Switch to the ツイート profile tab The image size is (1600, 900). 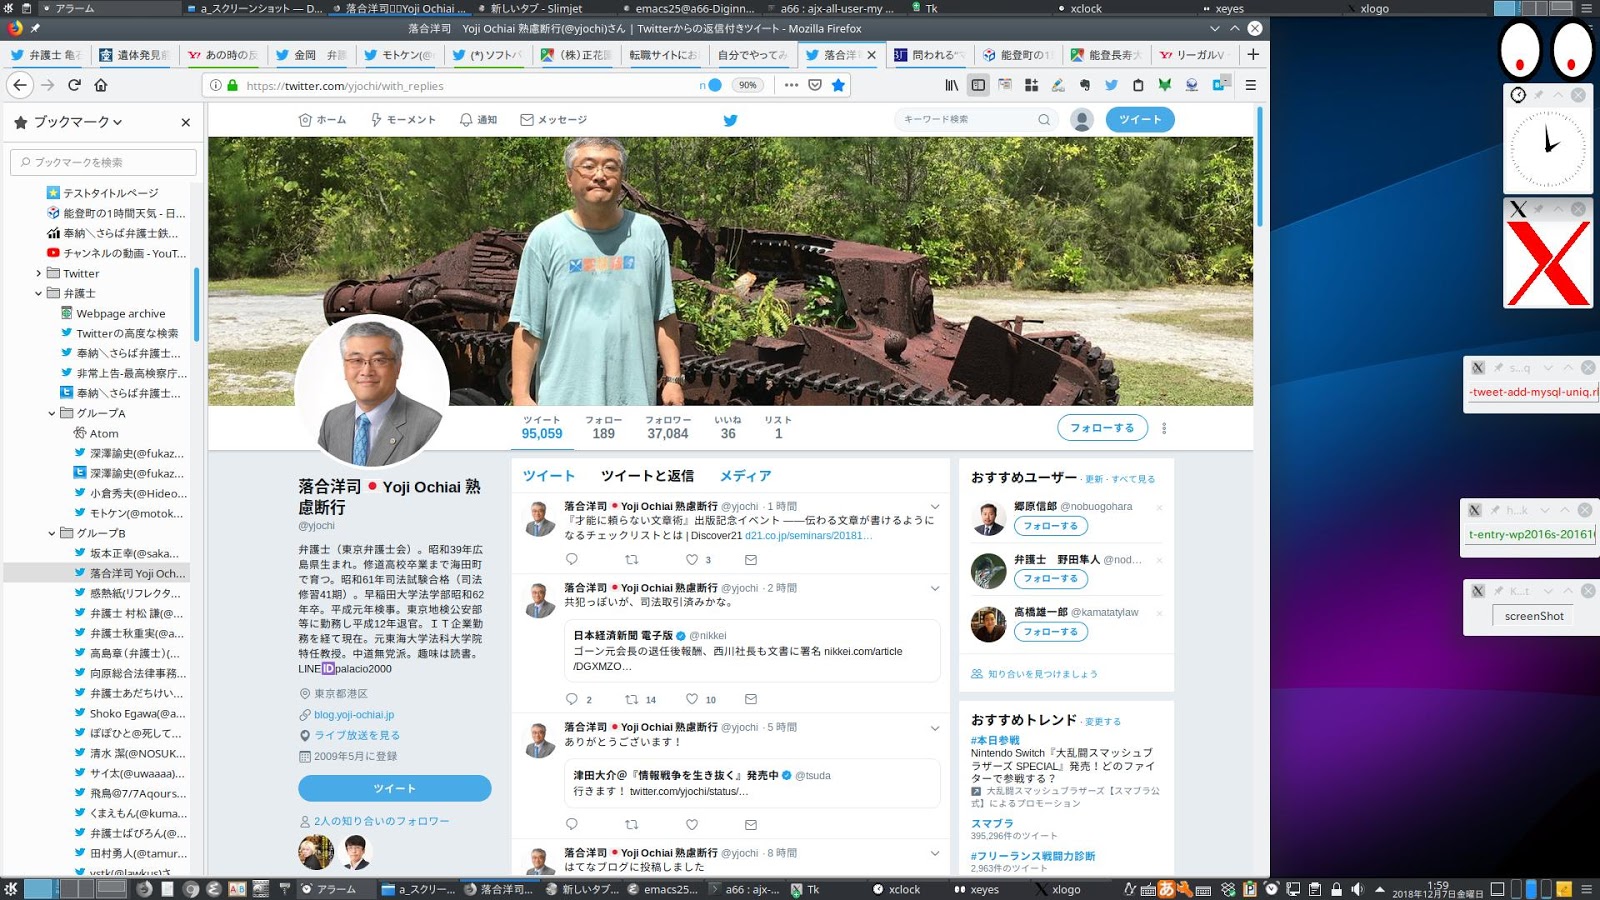coord(549,476)
